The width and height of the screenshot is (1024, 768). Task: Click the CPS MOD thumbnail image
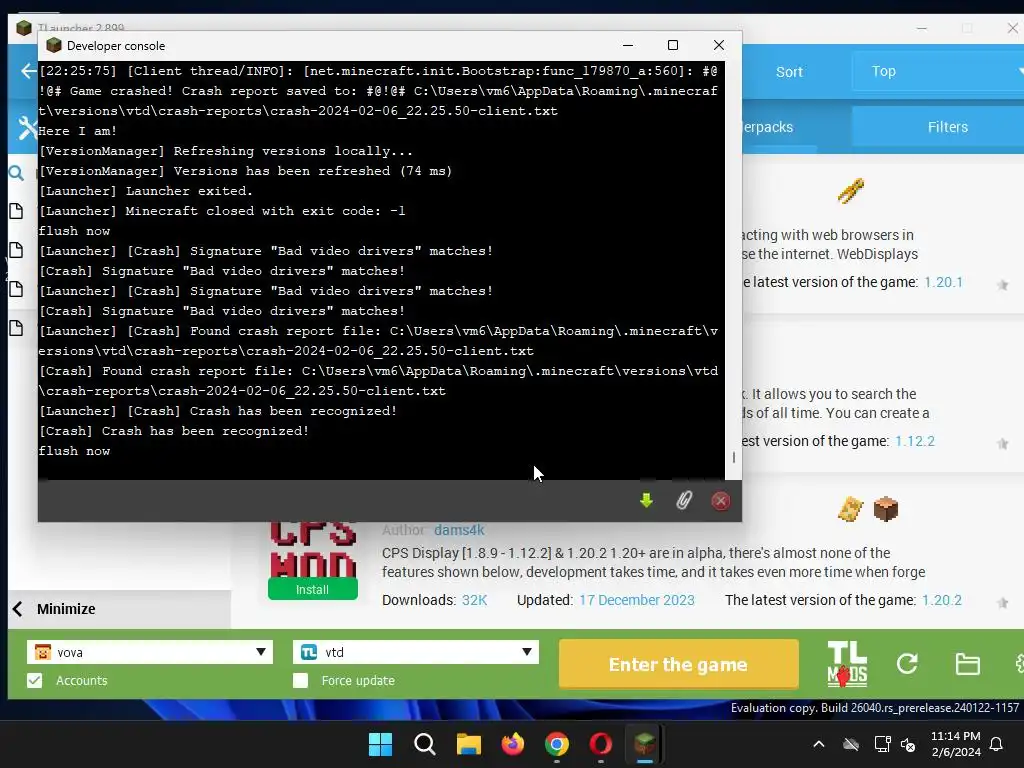(x=313, y=549)
